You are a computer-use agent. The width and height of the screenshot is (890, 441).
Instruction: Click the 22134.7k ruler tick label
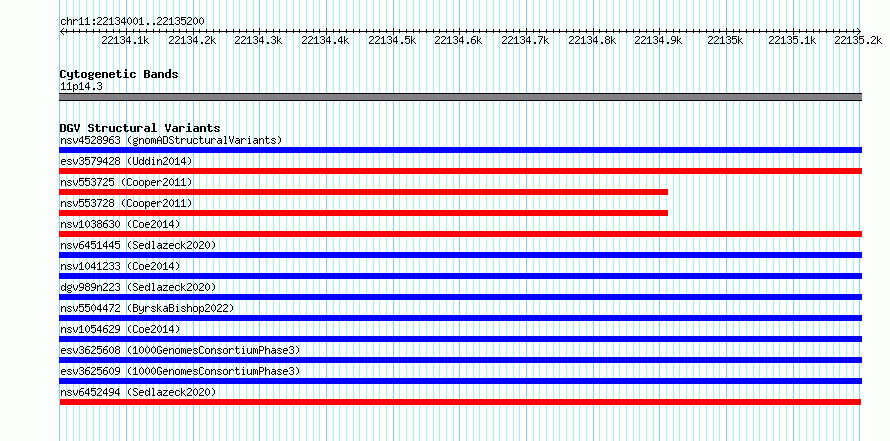526,40
